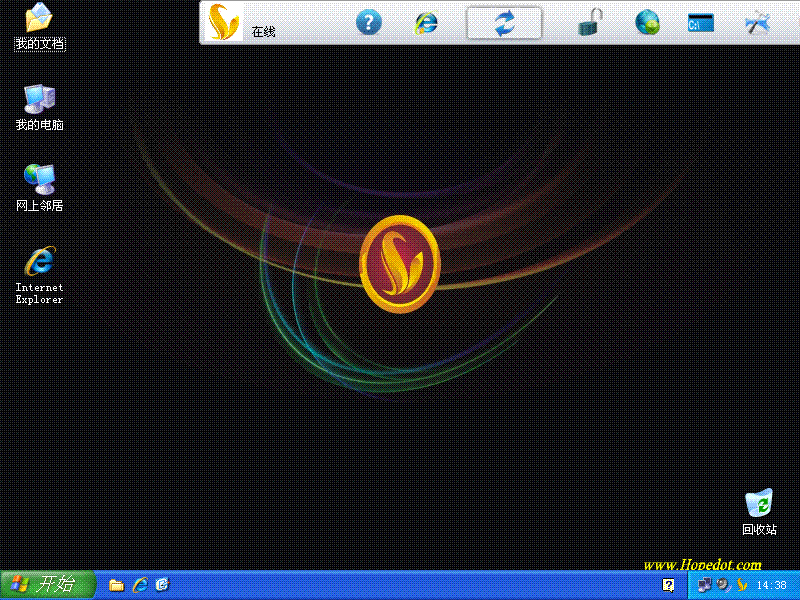Launch Internet Explorer from Quick Launch
800x600 pixels.
point(140,585)
